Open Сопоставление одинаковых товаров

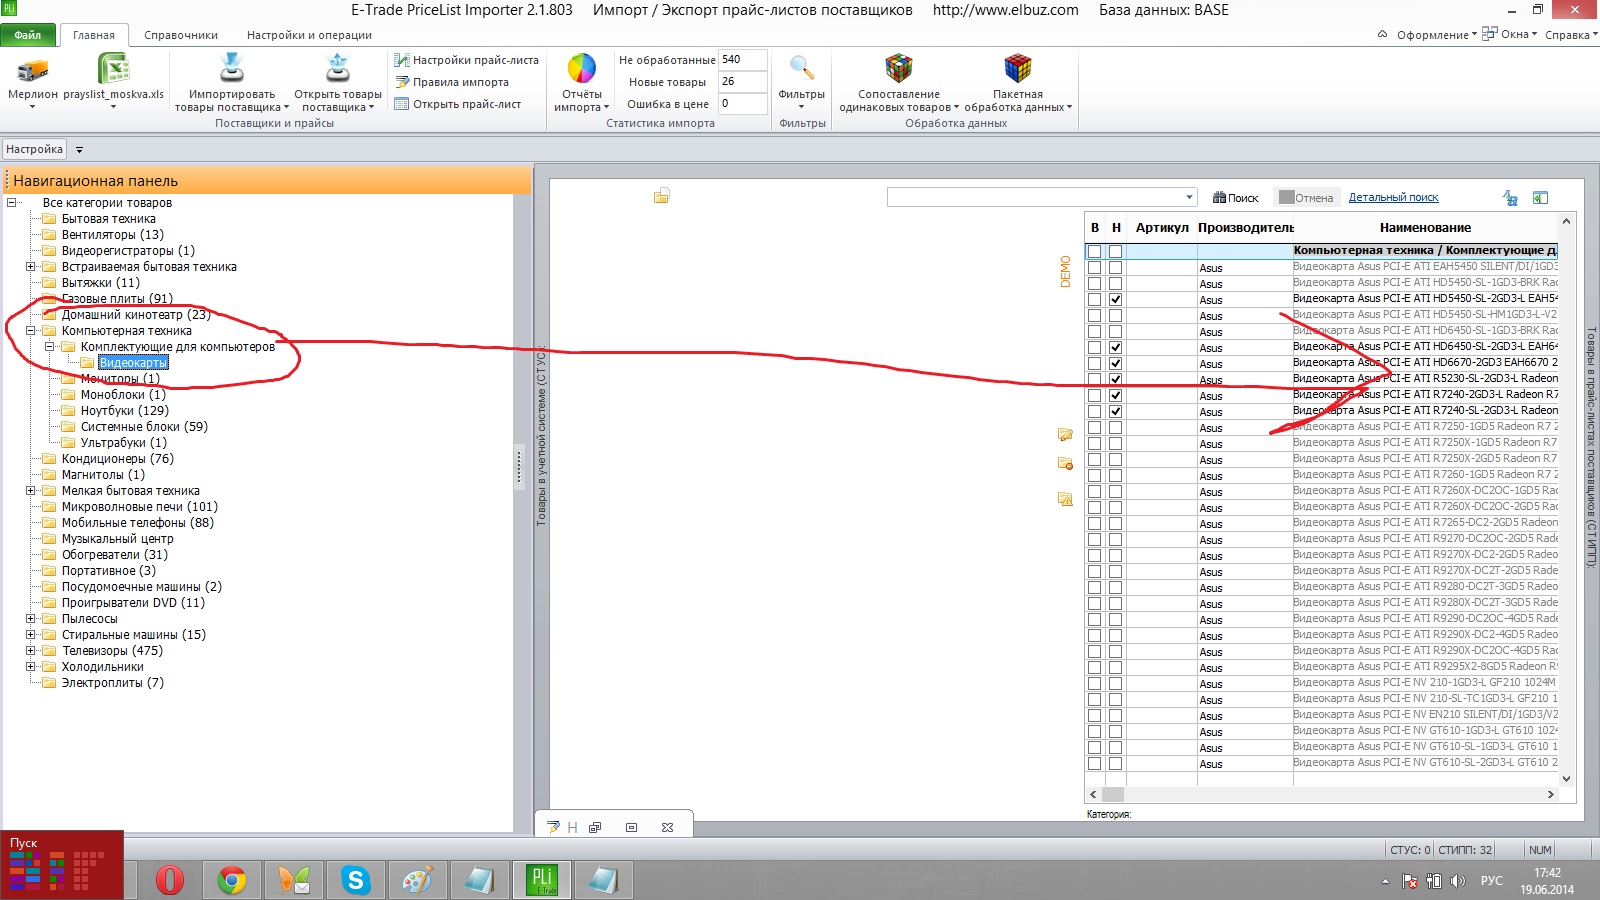click(898, 82)
